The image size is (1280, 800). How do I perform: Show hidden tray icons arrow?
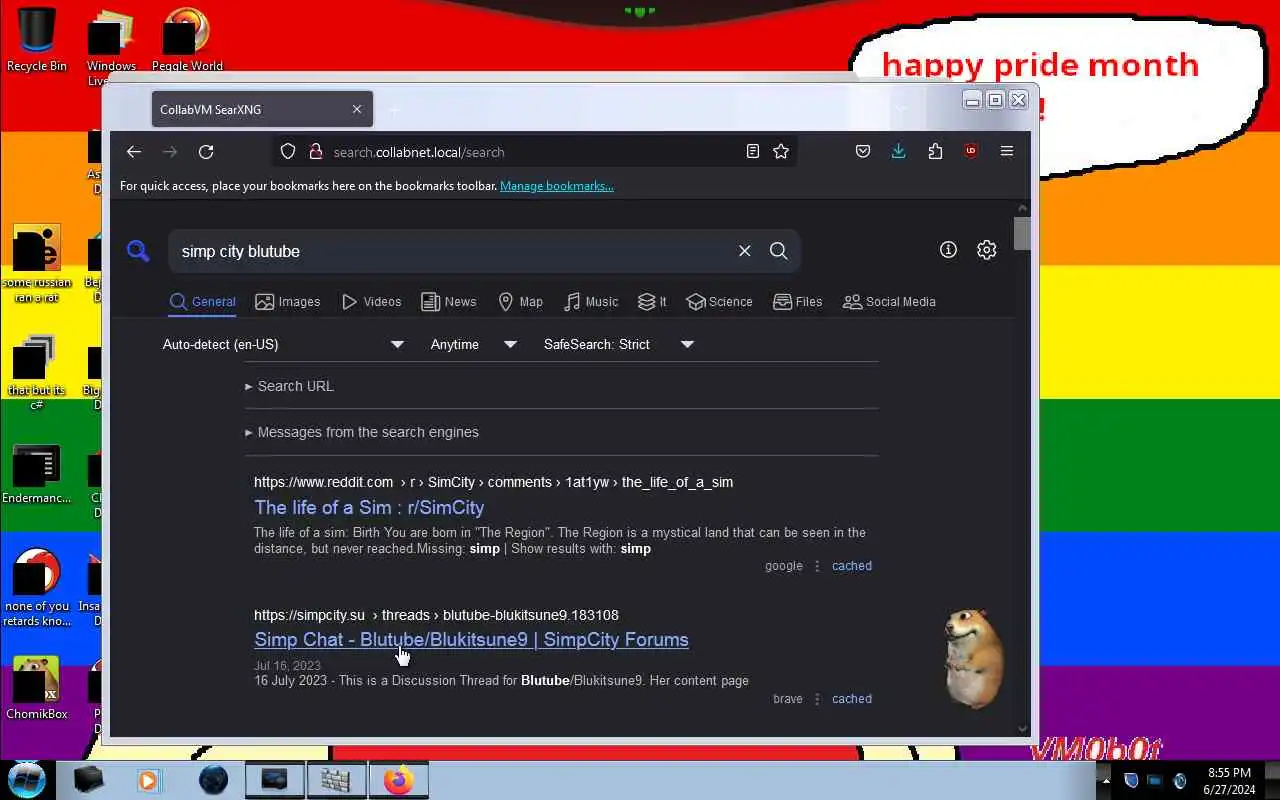[1105, 781]
